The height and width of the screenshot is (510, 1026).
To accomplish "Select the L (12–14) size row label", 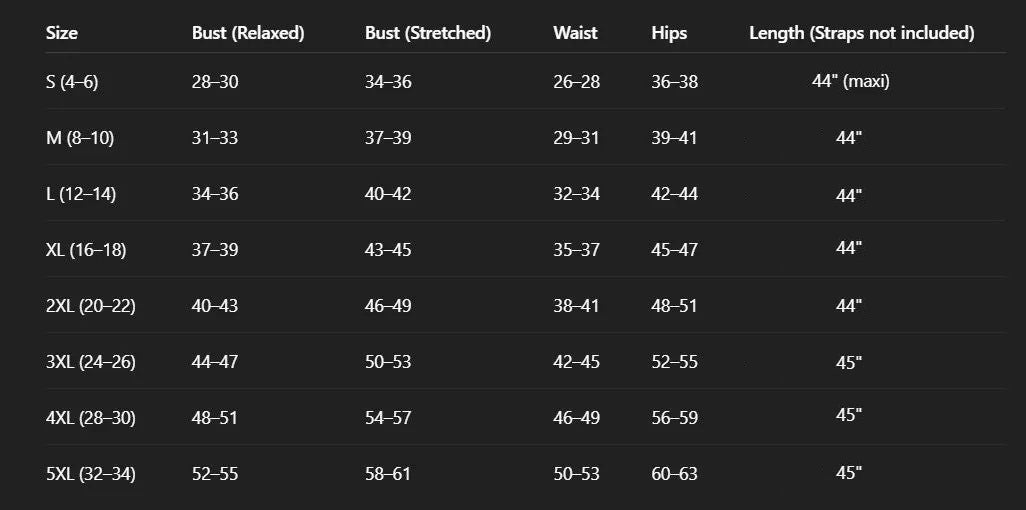I will (x=81, y=194).
